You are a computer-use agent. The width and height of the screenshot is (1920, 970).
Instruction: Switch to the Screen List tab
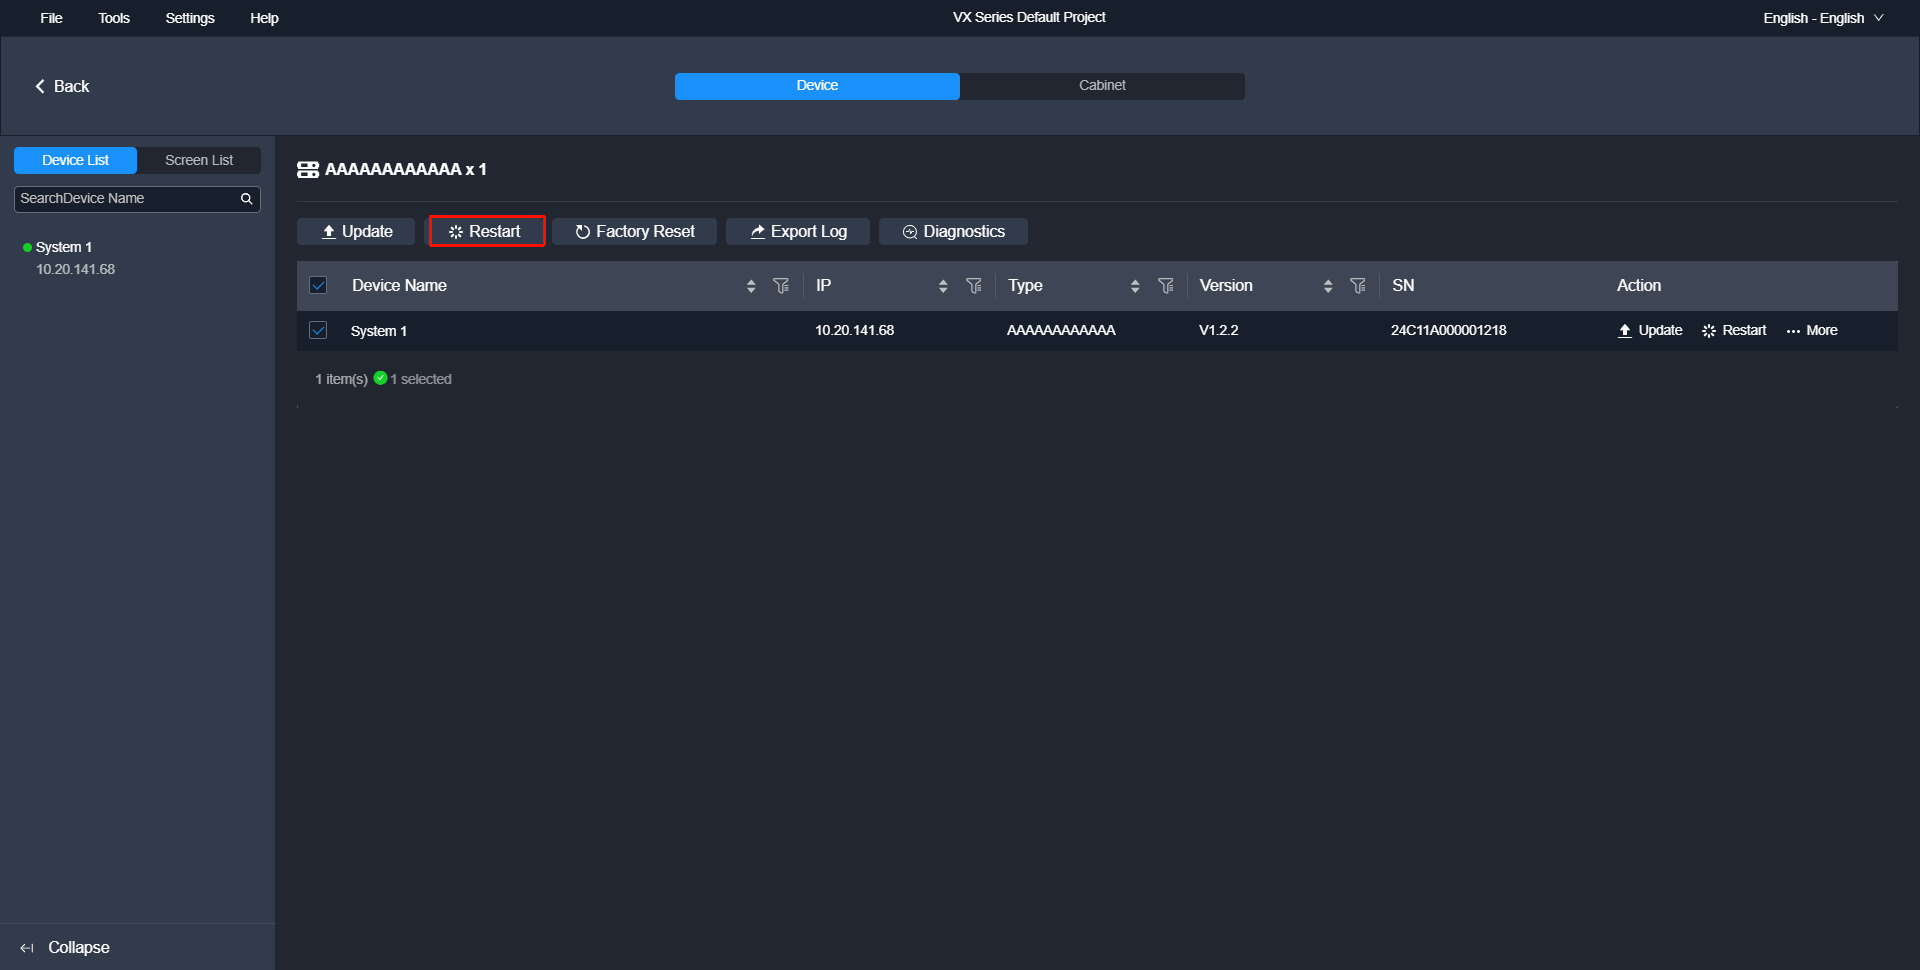coord(199,160)
